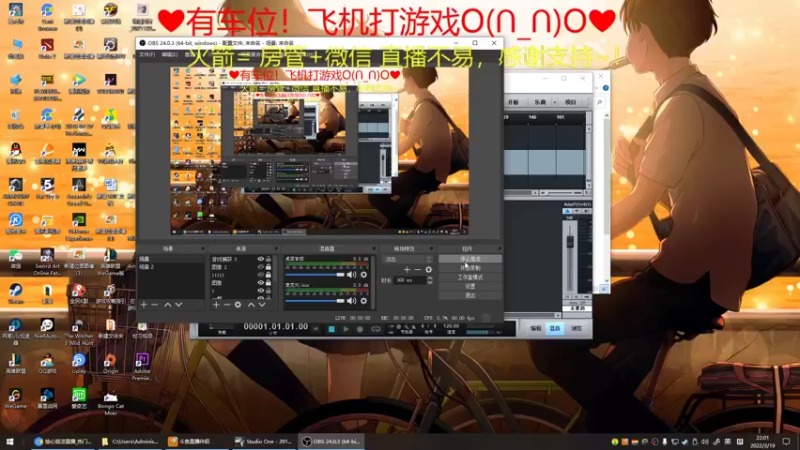The image size is (800, 450).
Task: Click Play in Studio One transport bar
Action: tap(345, 330)
